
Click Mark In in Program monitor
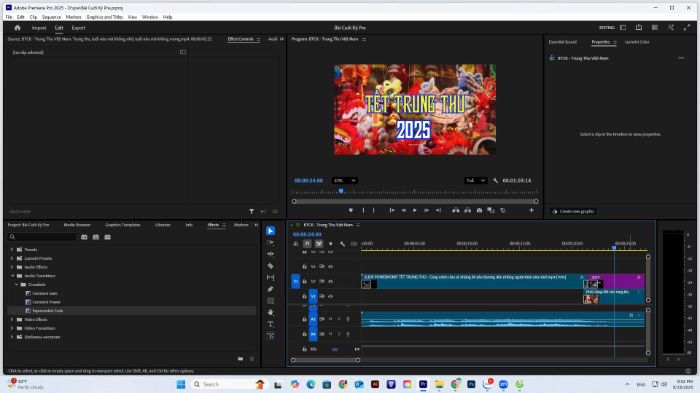pyautogui.click(x=363, y=210)
